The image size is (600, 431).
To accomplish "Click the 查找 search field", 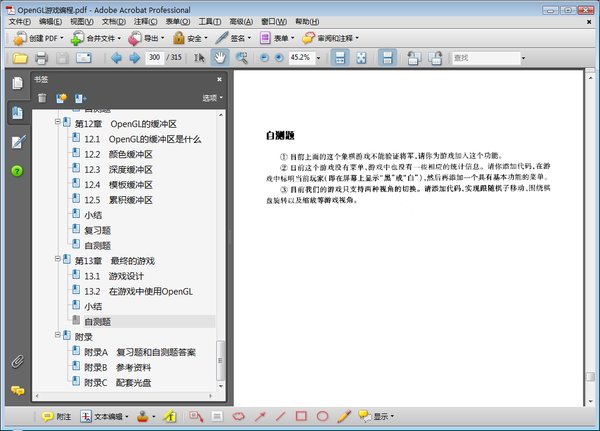I will 486,58.
